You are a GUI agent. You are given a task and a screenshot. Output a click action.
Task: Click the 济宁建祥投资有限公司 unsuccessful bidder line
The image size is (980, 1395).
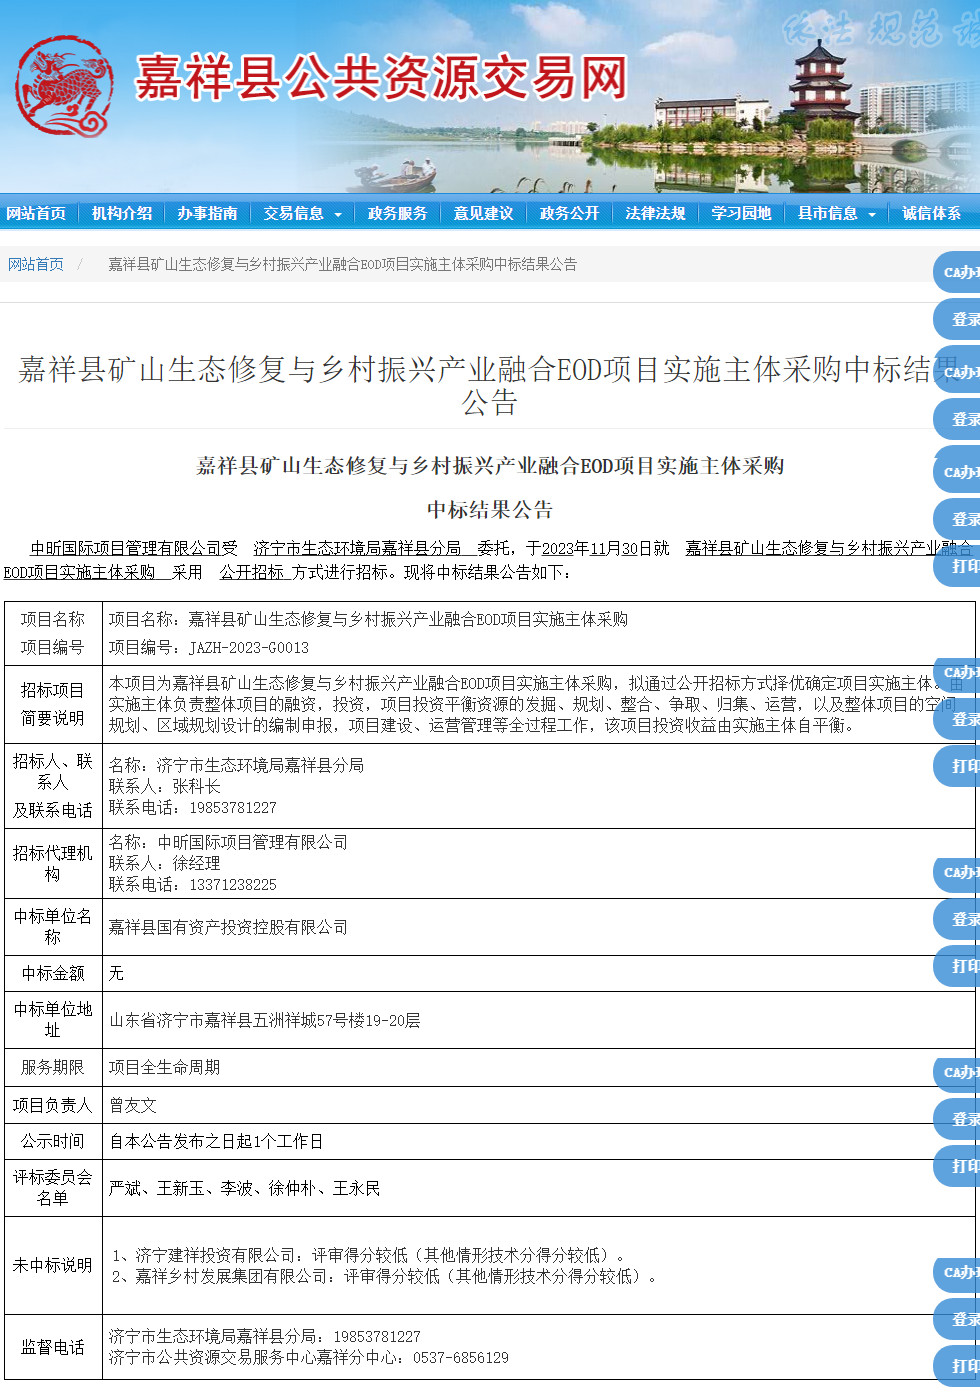click(x=368, y=1255)
